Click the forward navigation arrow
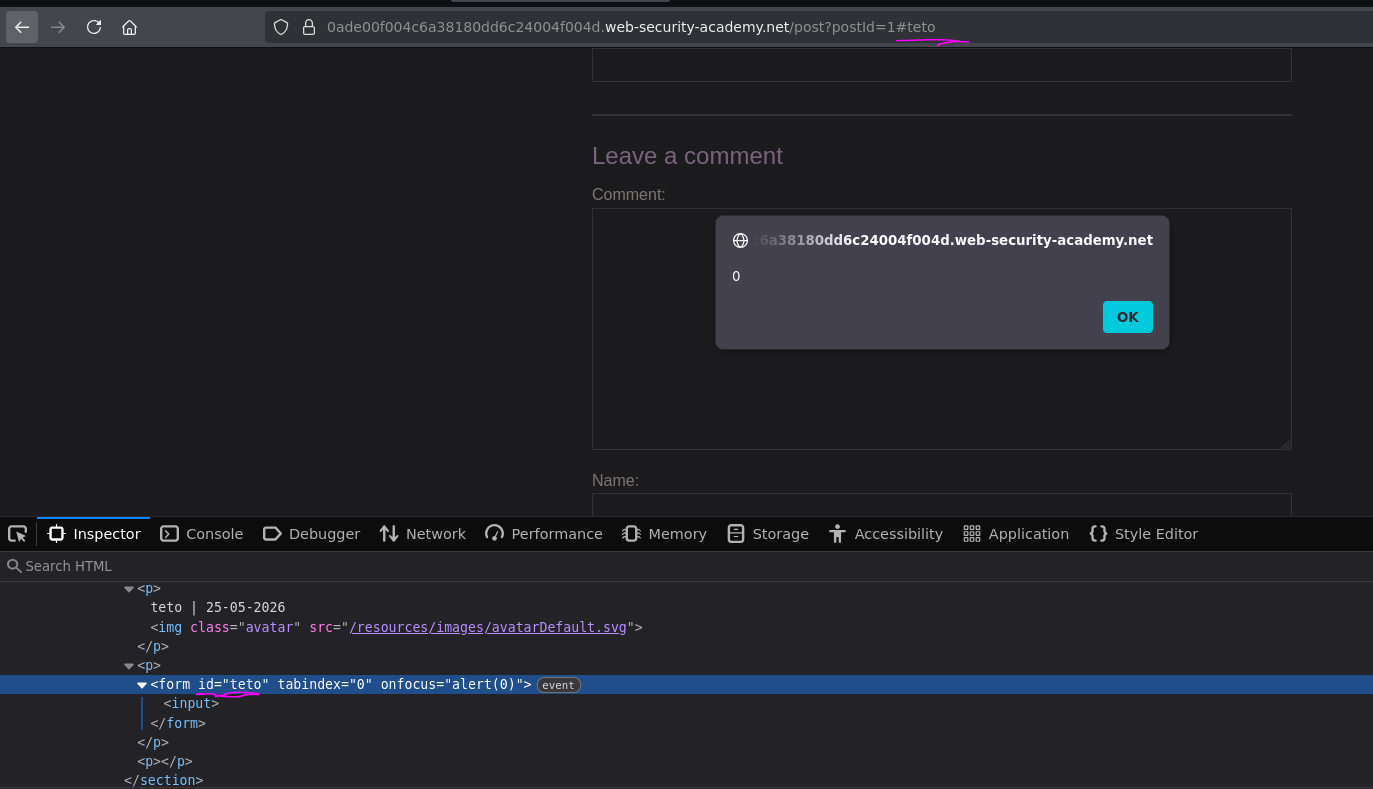The height and width of the screenshot is (789, 1373). [58, 27]
